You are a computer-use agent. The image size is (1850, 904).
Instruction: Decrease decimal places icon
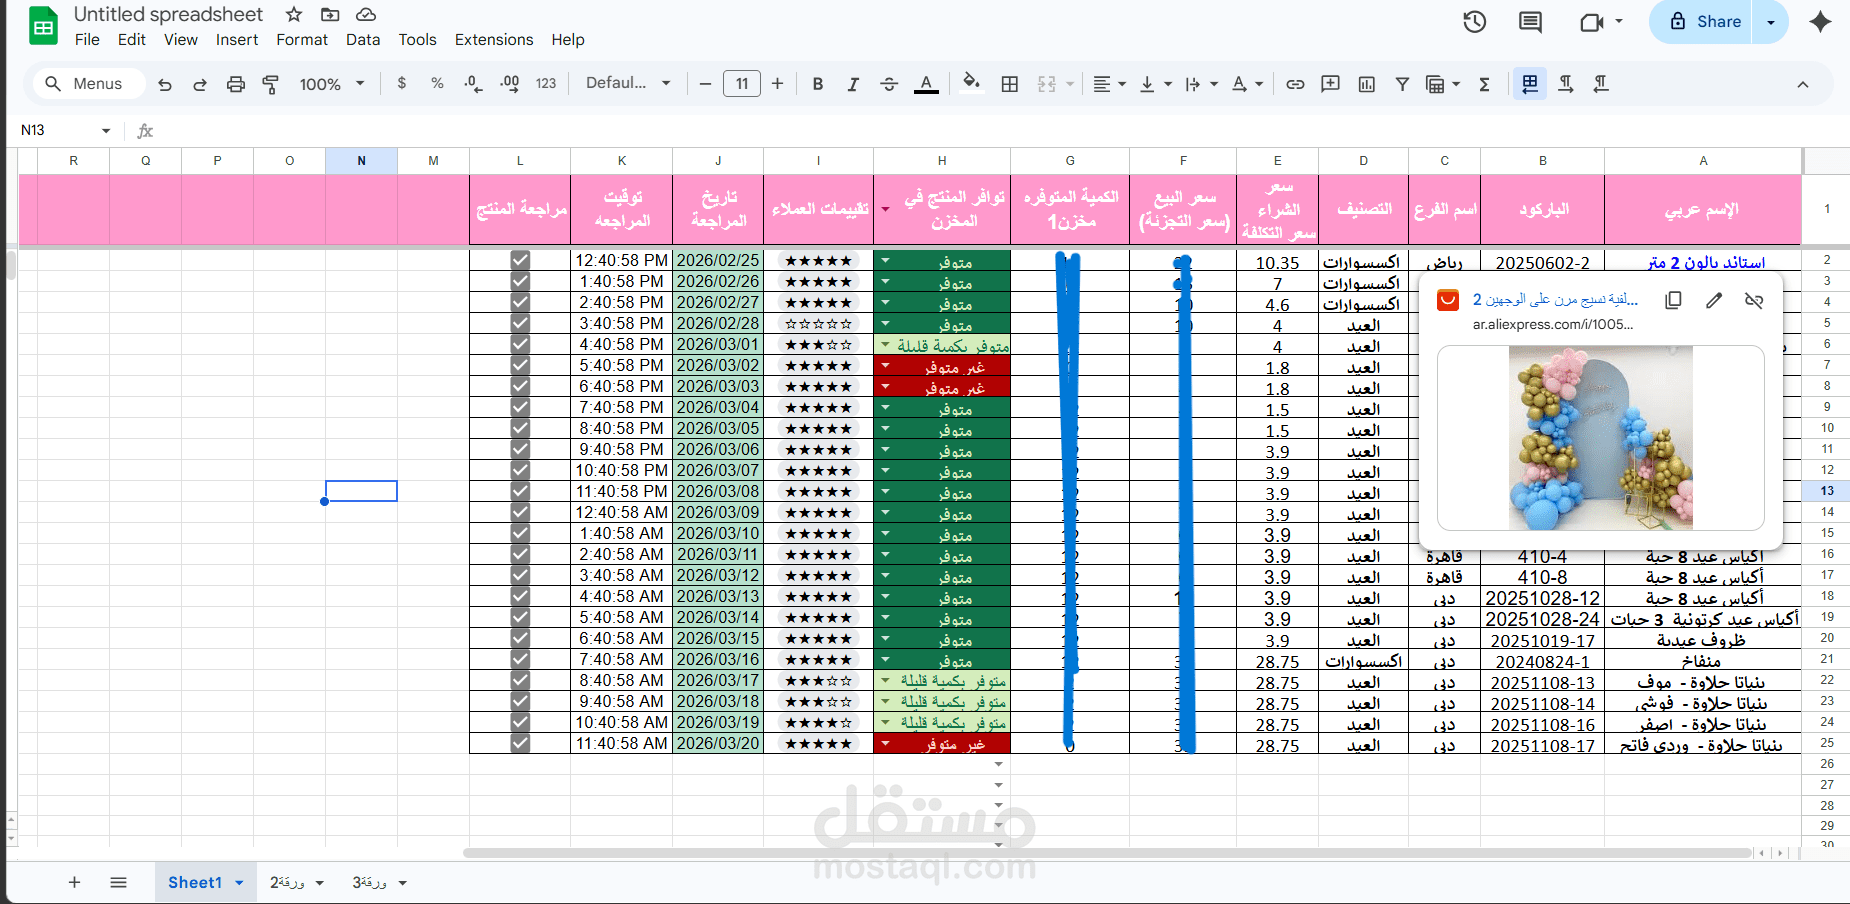pos(473,84)
